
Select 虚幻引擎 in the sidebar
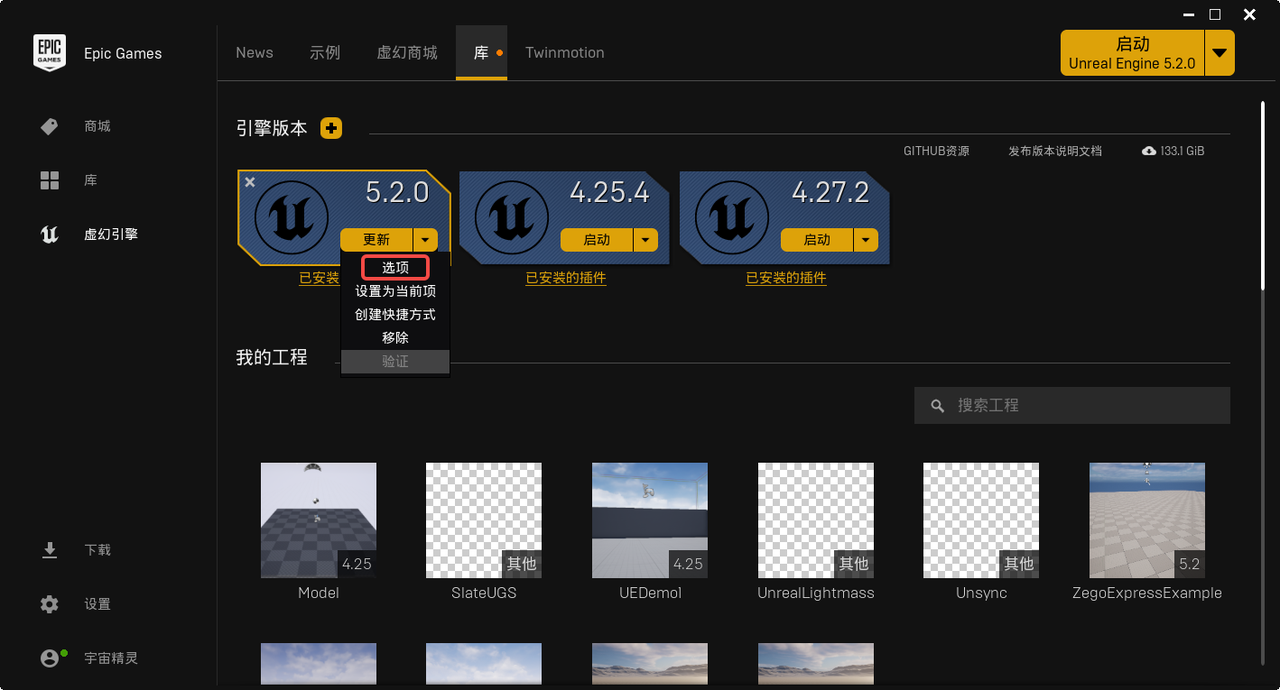(x=110, y=234)
